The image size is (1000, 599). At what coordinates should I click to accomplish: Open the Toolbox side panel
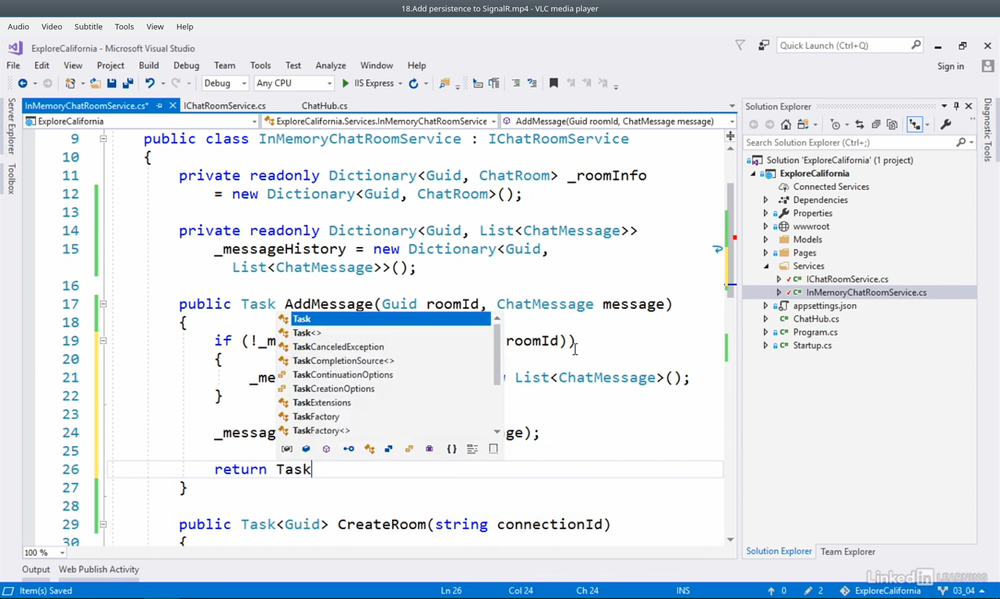point(11,179)
